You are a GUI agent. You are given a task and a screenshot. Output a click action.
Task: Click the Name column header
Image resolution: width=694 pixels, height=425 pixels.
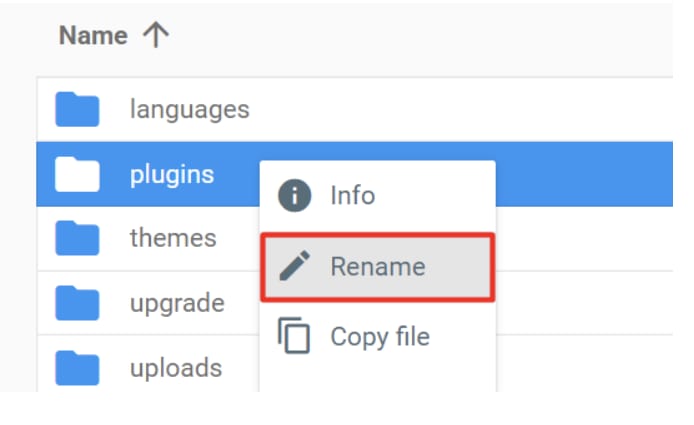pos(93,36)
